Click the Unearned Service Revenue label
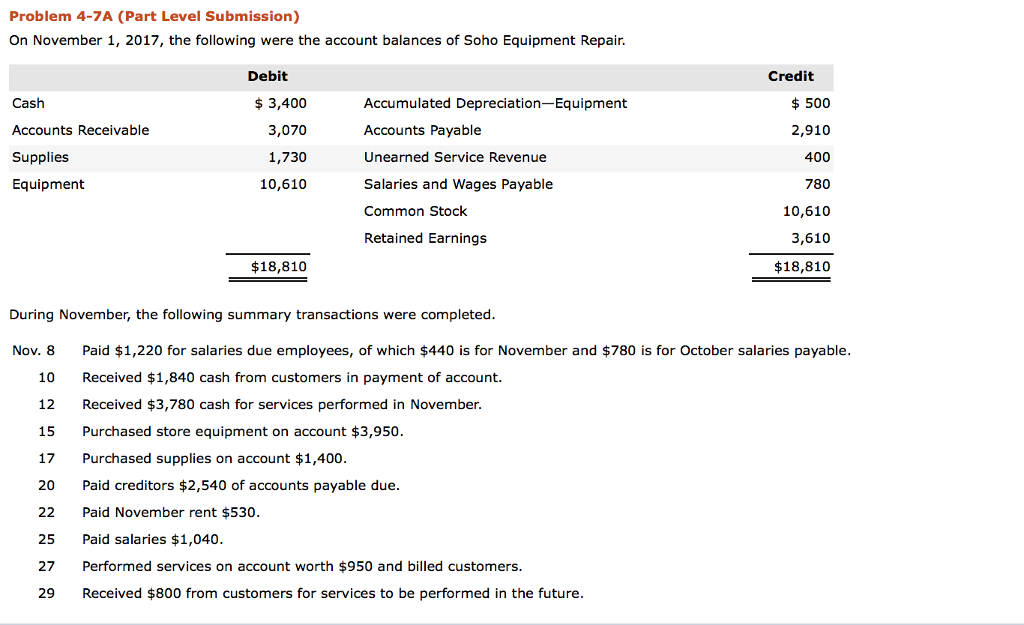The image size is (1024, 625). pos(455,157)
